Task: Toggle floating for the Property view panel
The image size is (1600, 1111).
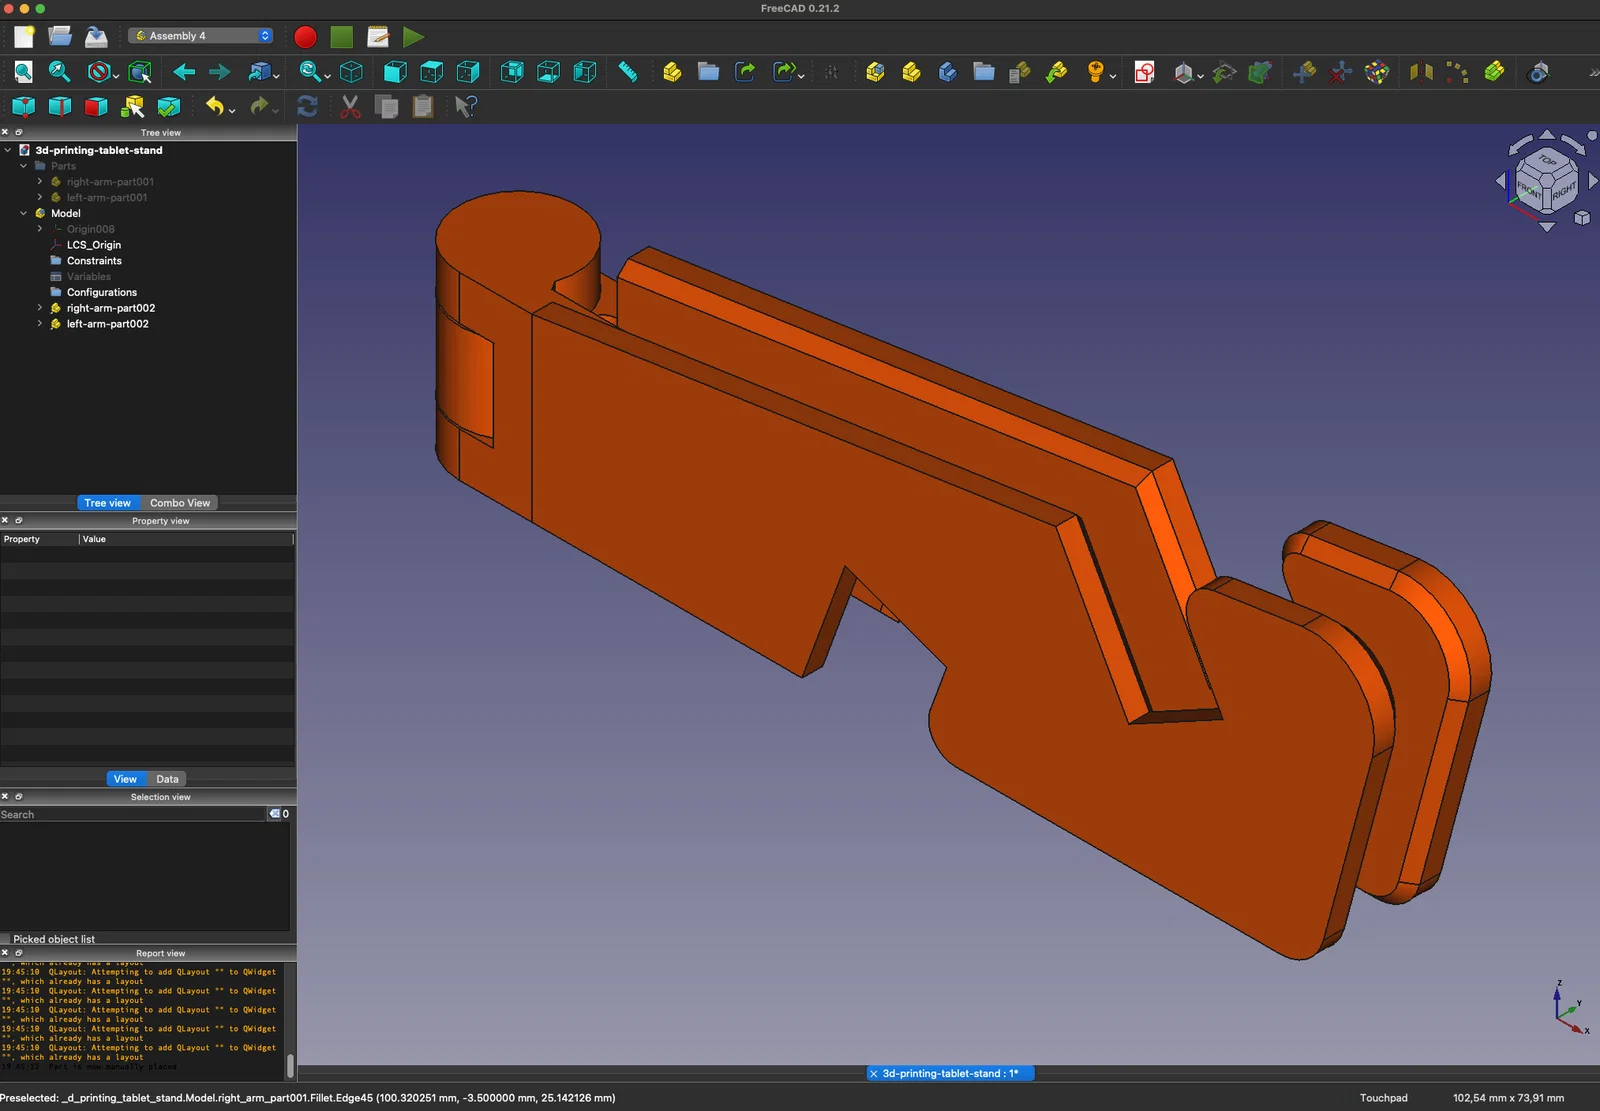Action: point(19,520)
